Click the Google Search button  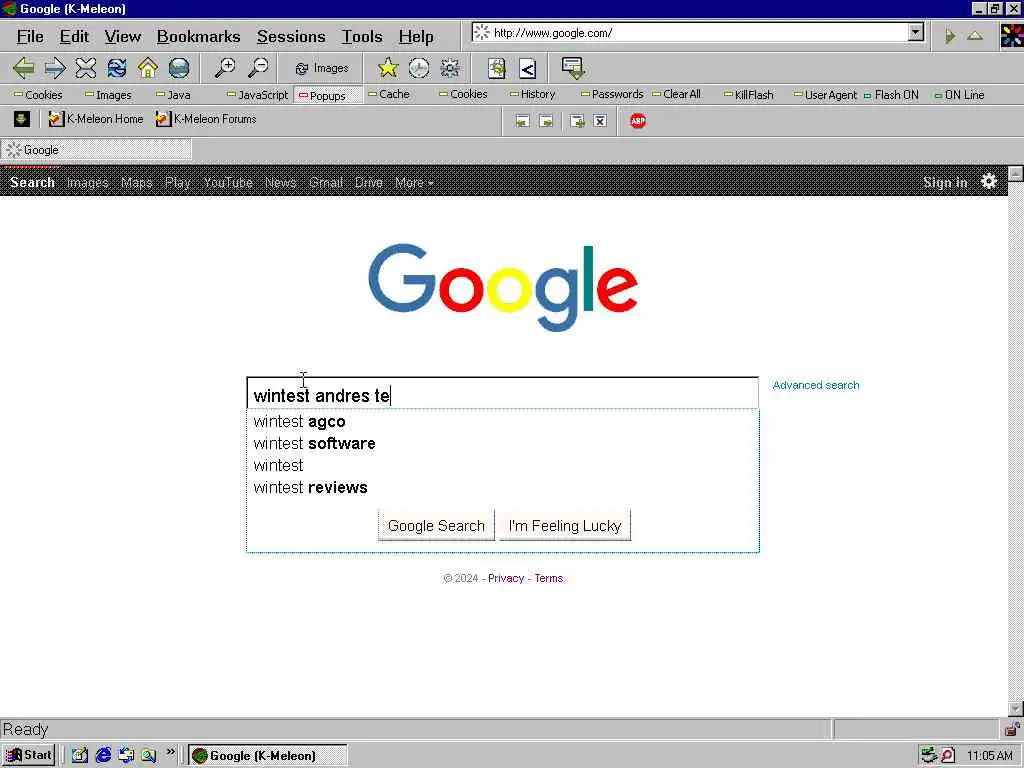(436, 526)
